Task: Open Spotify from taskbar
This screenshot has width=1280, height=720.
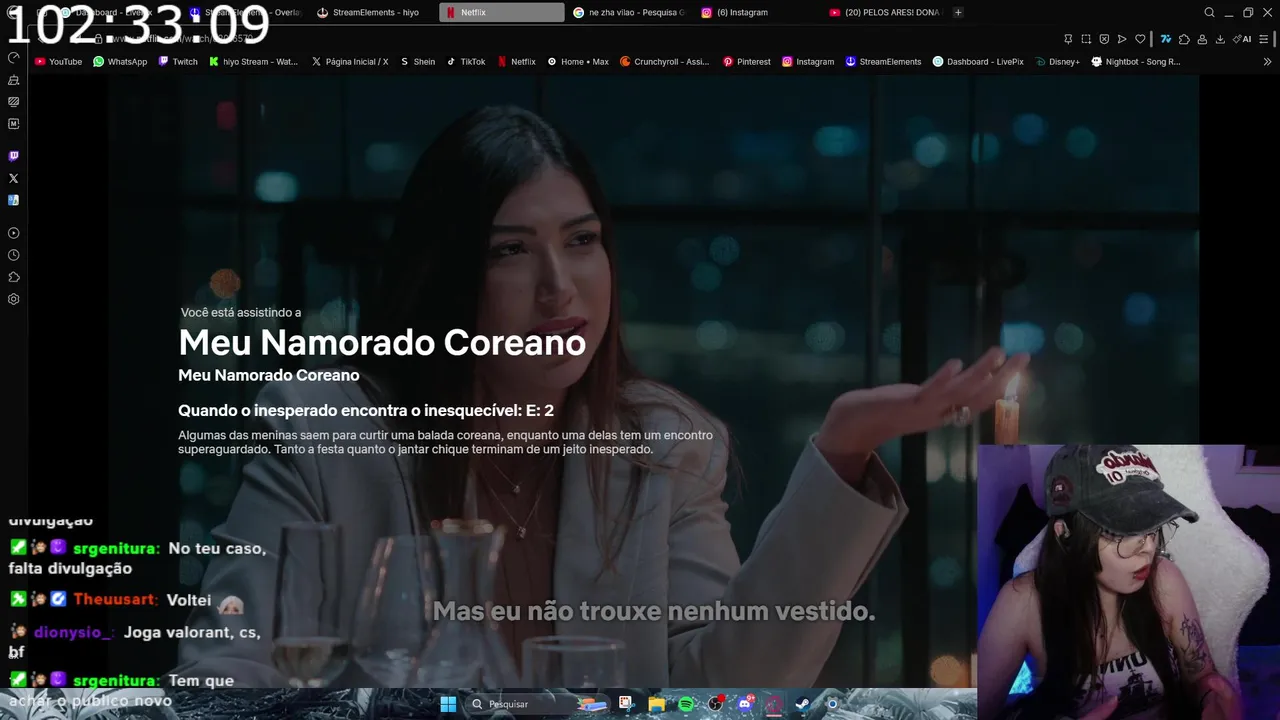Action: pyautogui.click(x=686, y=704)
